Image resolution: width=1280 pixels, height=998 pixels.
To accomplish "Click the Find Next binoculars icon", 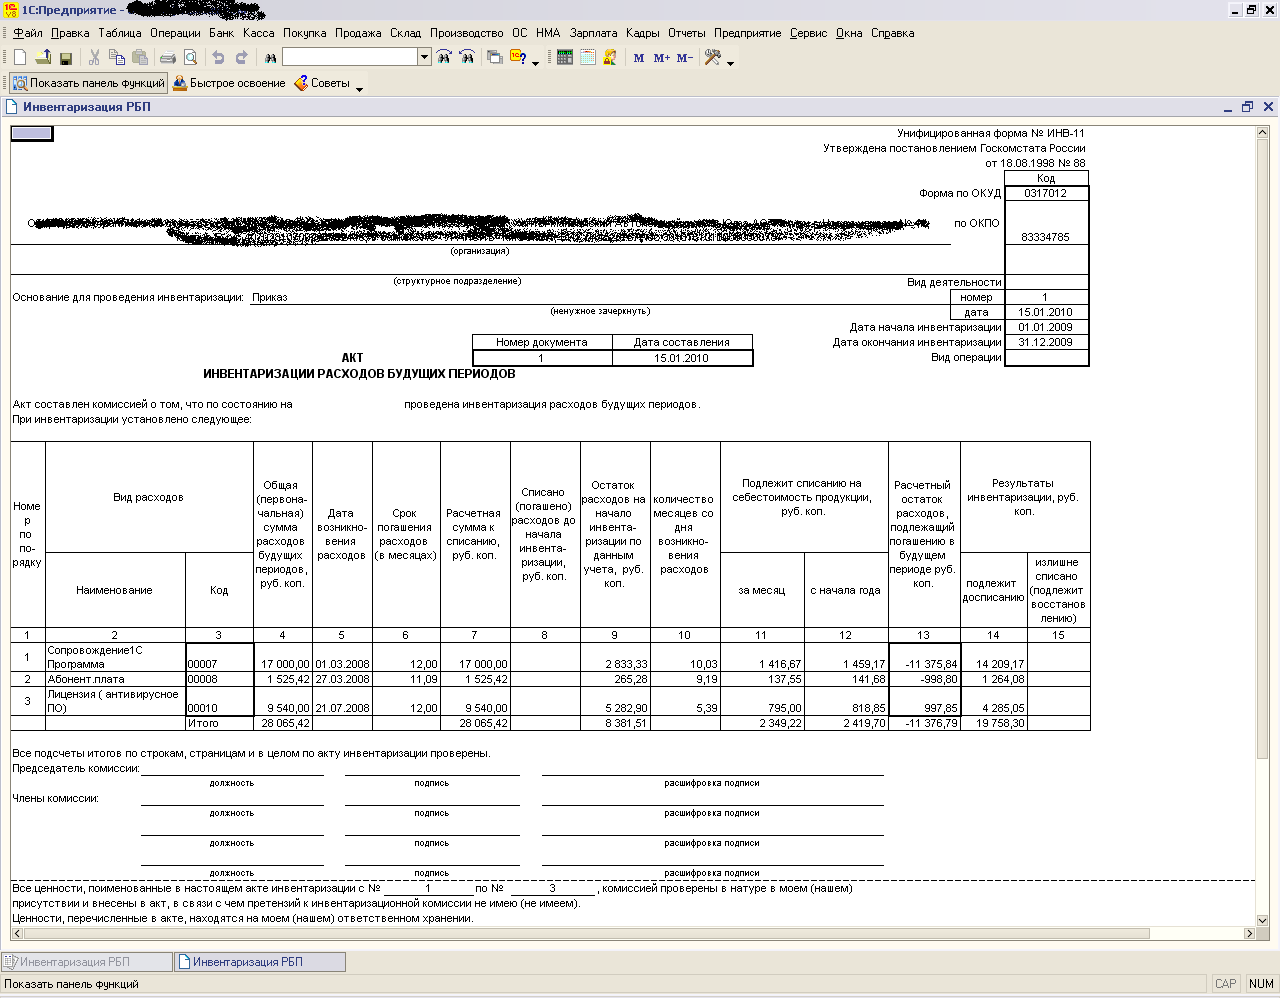I will 444,58.
